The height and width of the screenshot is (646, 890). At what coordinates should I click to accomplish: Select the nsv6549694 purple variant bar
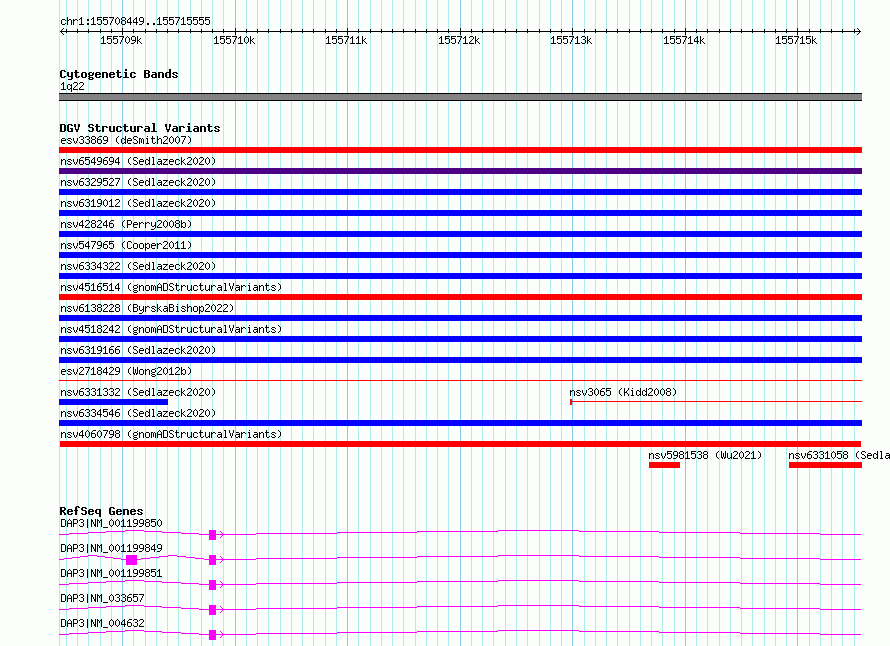click(460, 171)
